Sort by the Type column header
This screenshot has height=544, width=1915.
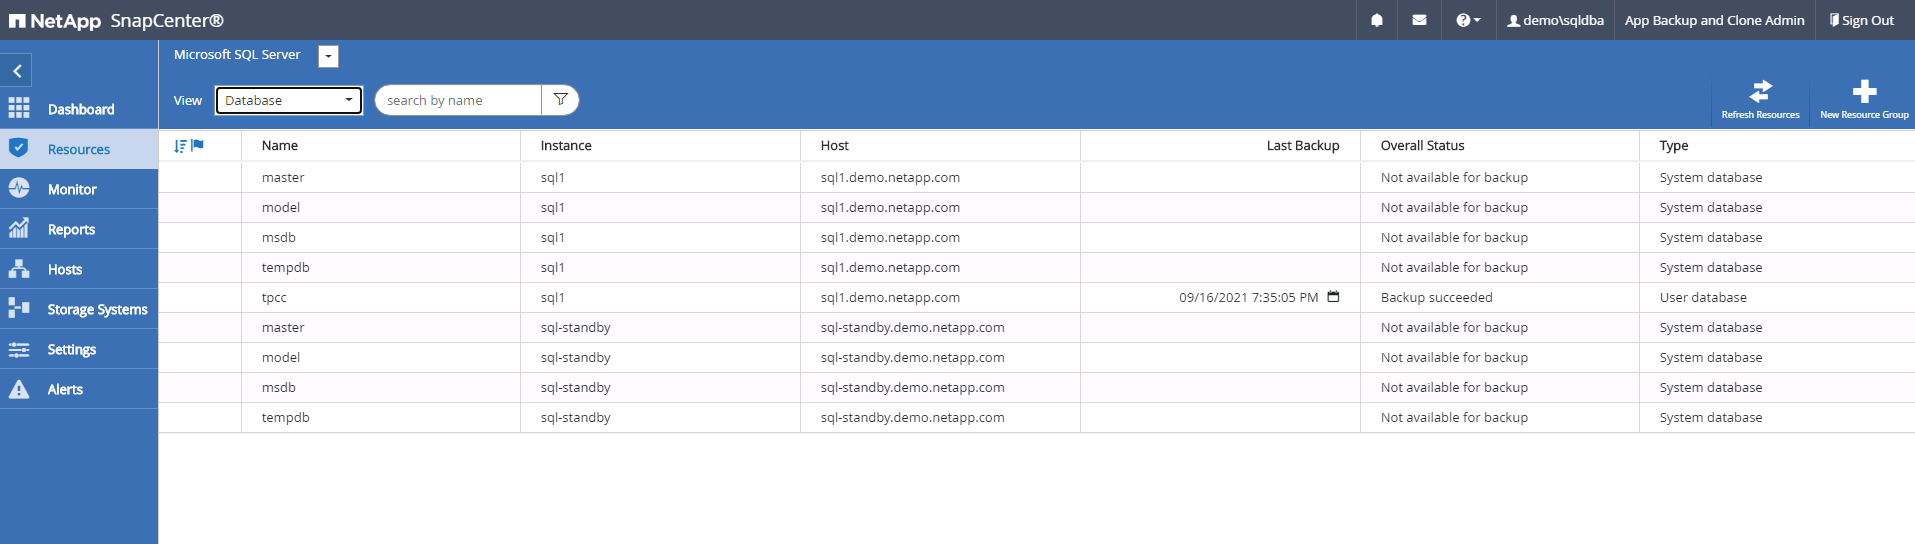(1674, 145)
